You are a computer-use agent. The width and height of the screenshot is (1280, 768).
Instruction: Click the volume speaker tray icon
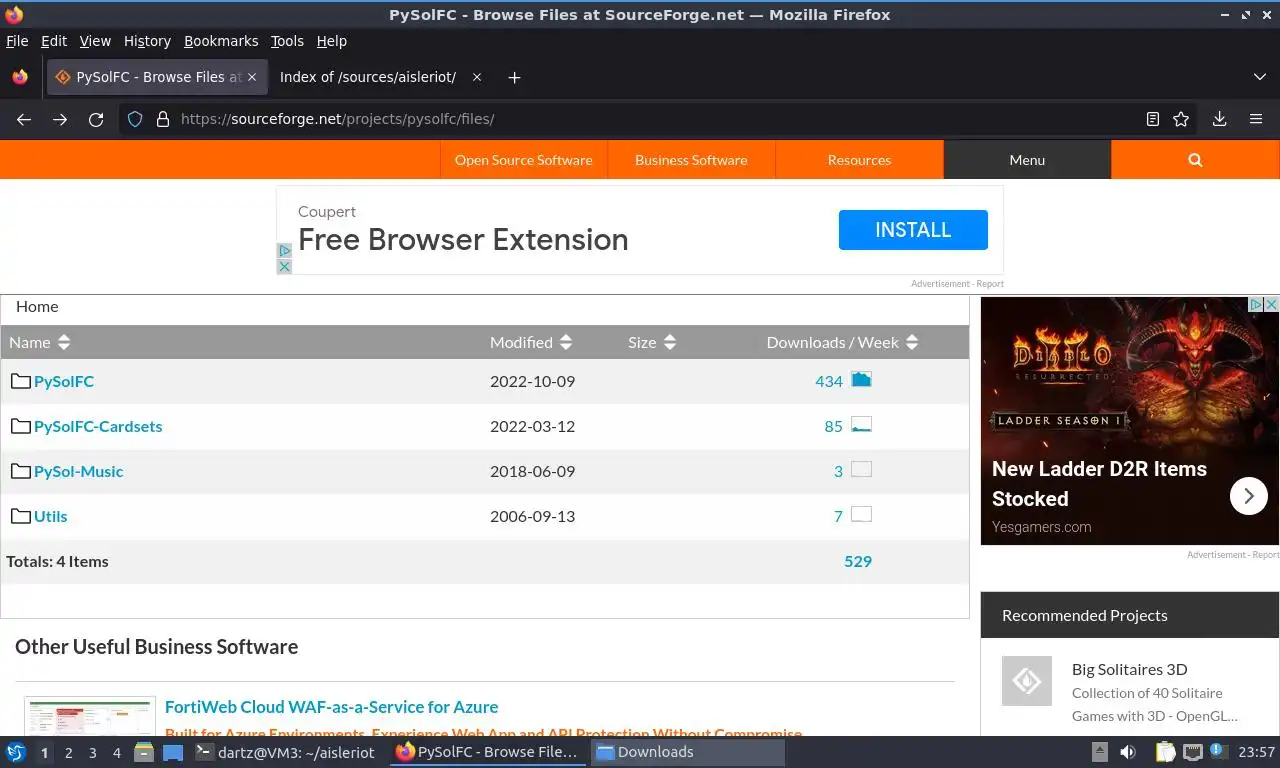point(1128,752)
